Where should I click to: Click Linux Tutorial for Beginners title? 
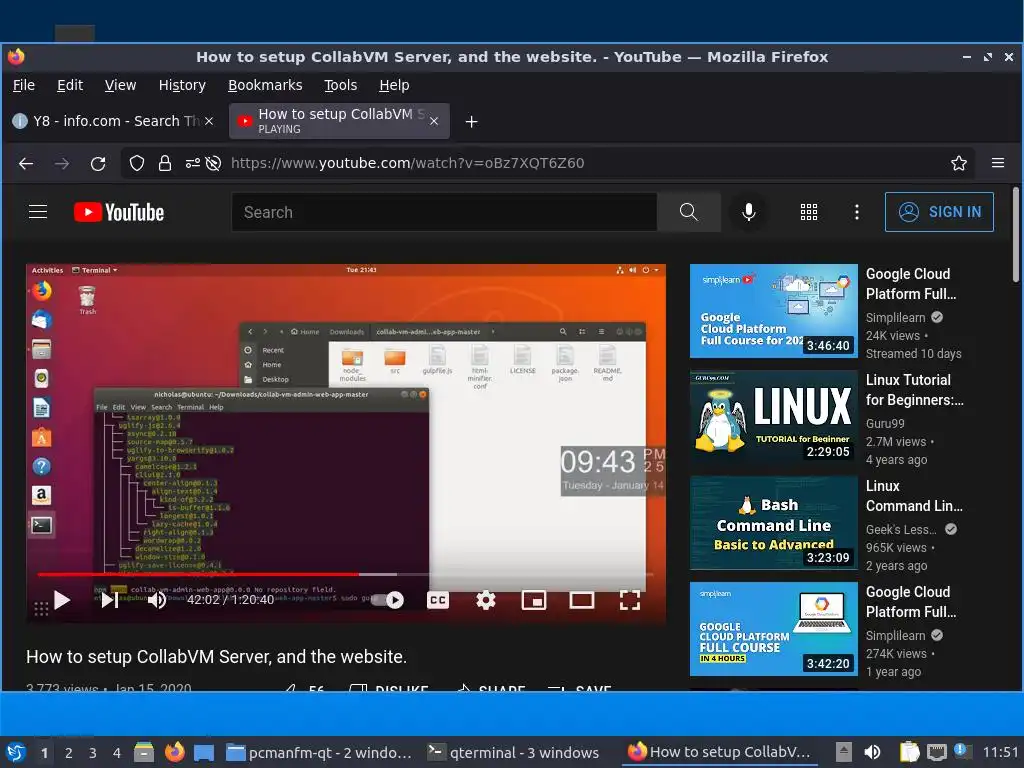point(914,390)
